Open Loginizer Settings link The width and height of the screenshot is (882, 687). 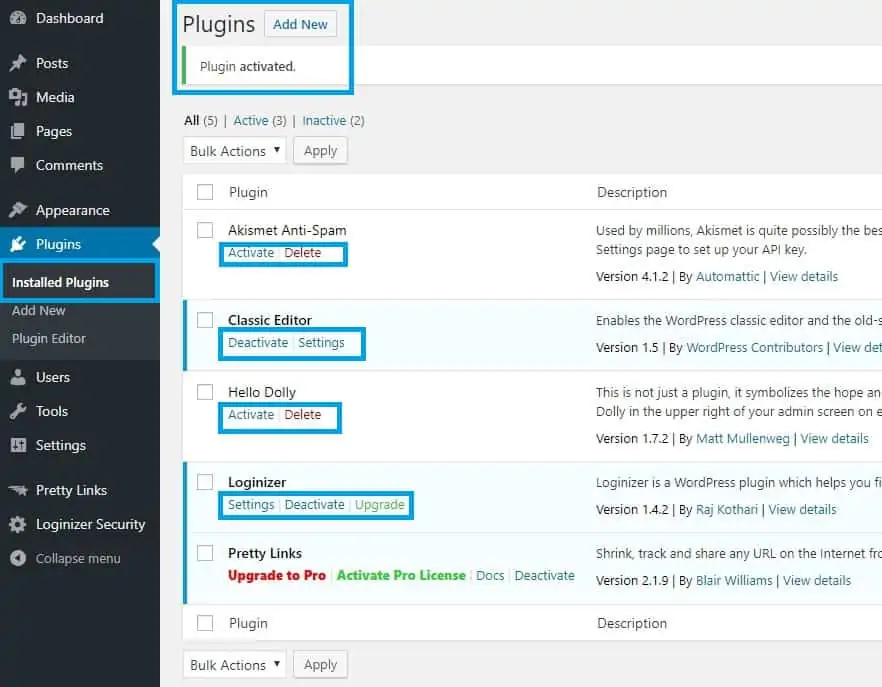(251, 505)
